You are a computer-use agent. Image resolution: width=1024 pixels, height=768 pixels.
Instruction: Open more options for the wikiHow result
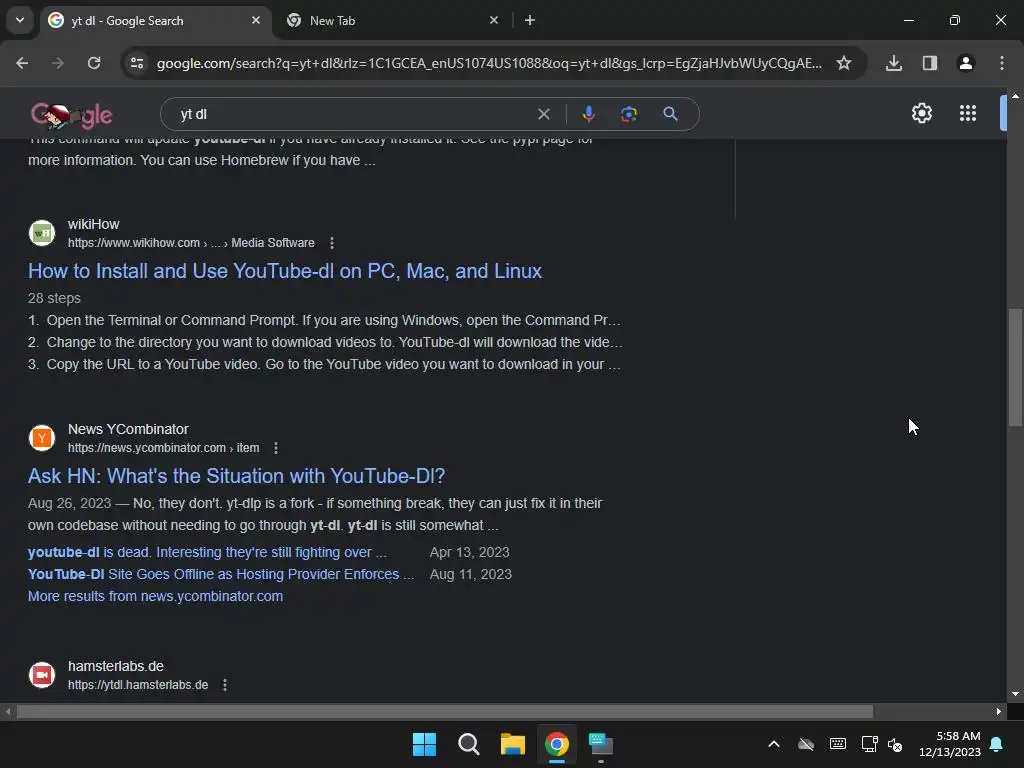332,243
